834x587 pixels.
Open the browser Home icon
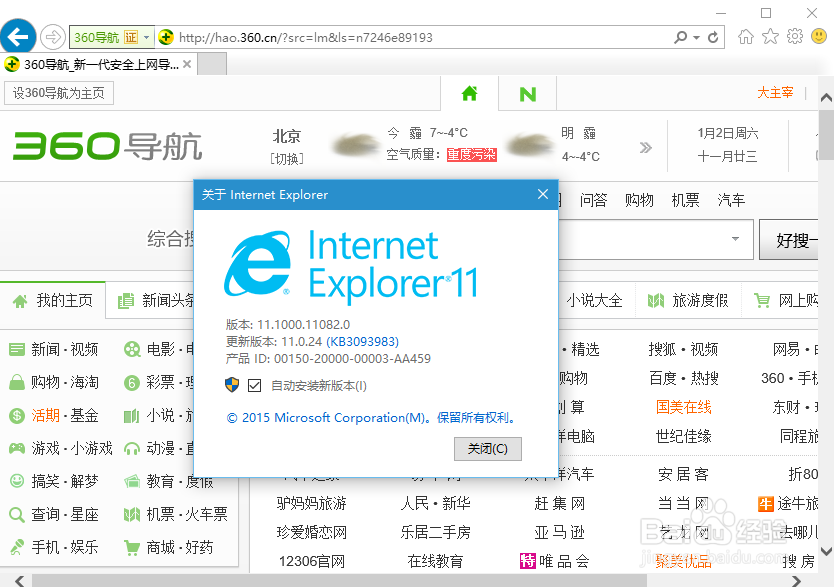pos(746,37)
